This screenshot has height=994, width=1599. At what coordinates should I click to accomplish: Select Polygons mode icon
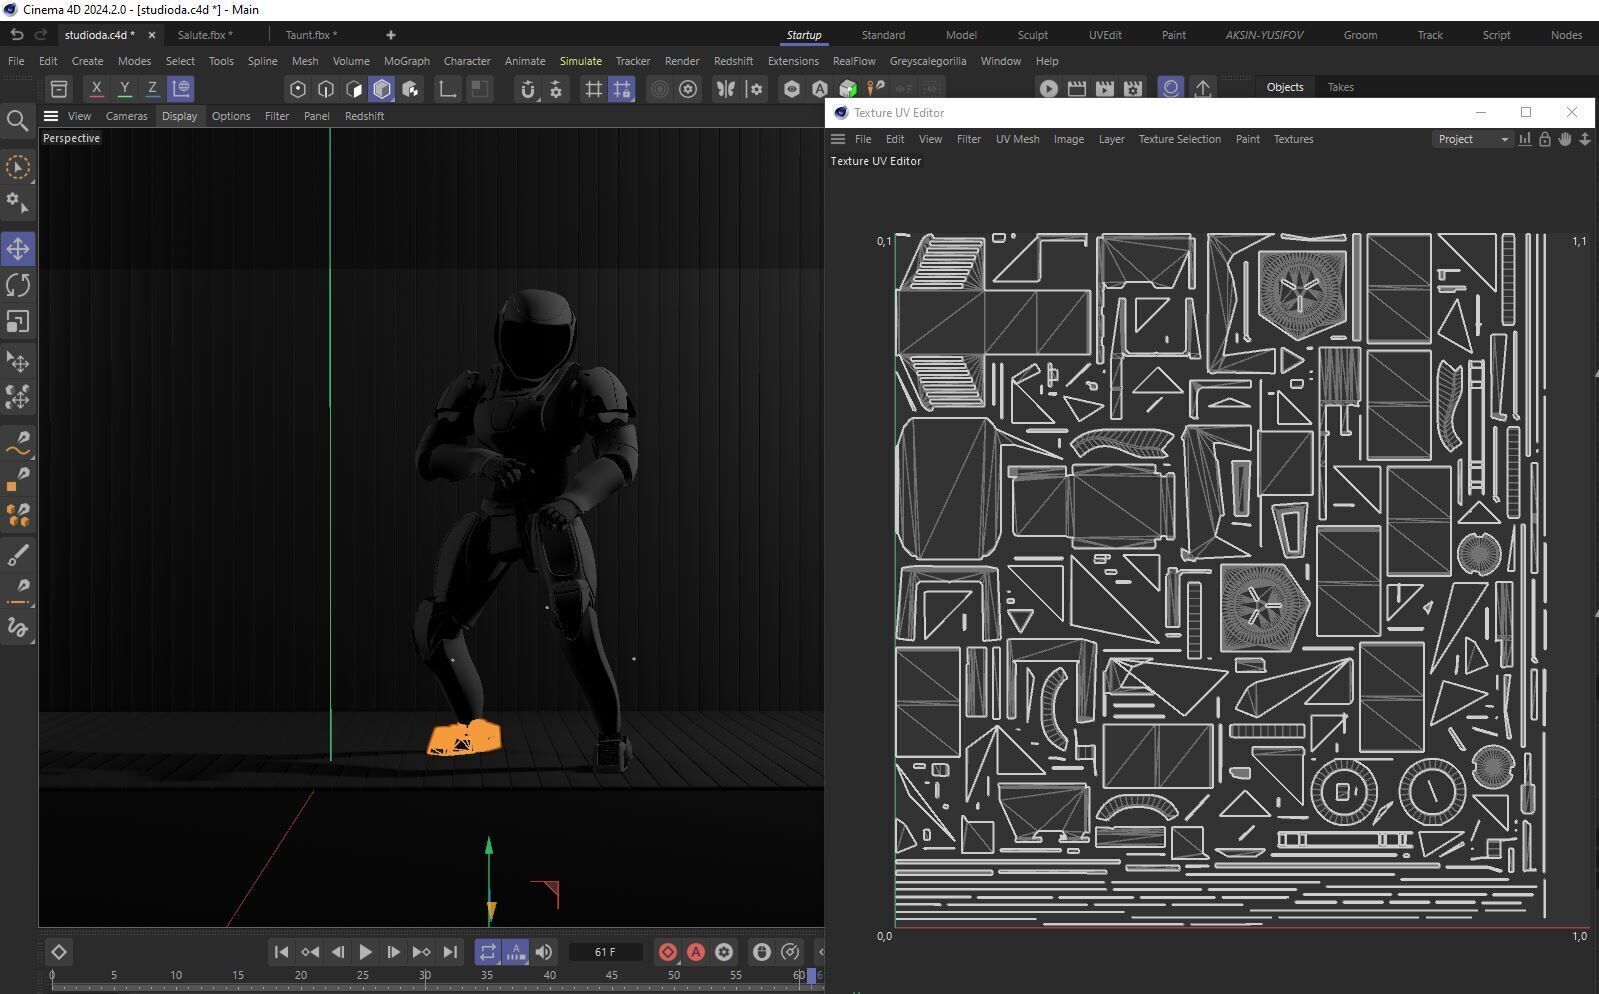[x=353, y=89]
